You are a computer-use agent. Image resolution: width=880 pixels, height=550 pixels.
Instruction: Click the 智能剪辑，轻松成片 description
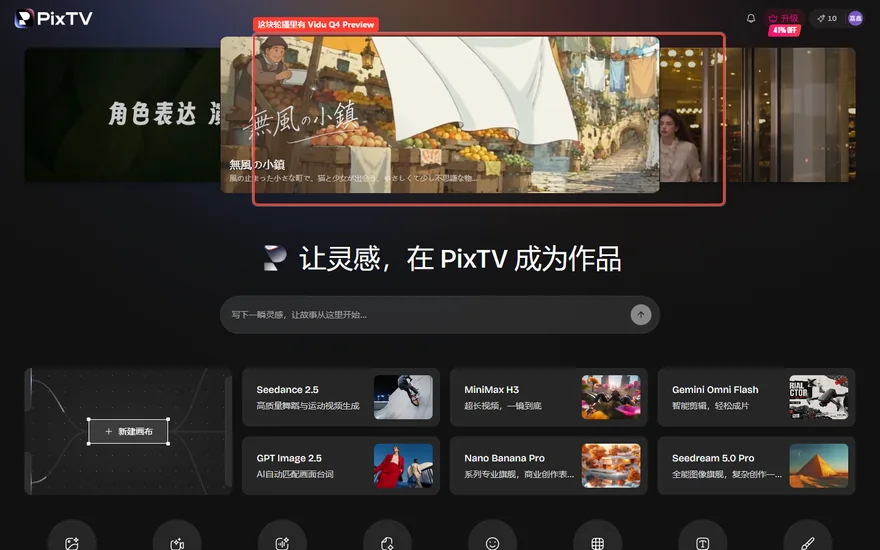point(710,406)
